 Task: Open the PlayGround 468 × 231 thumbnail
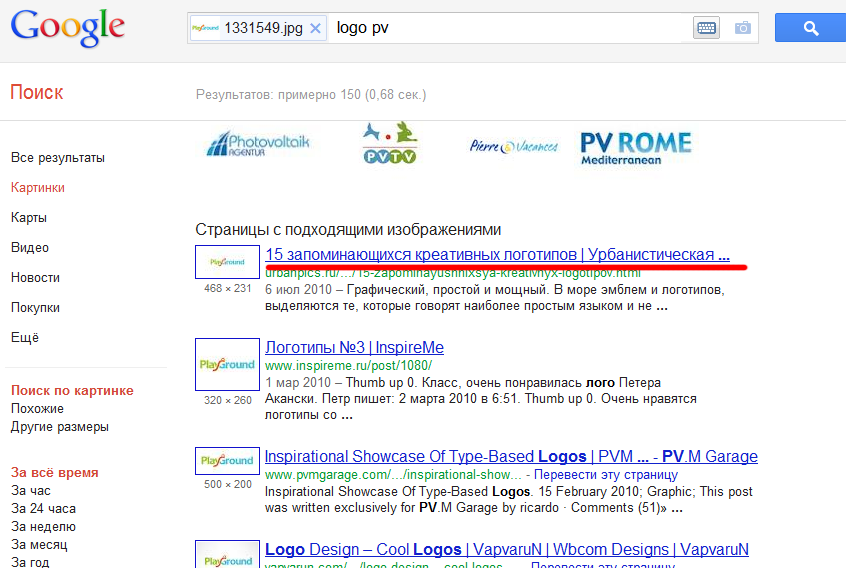click(x=227, y=262)
